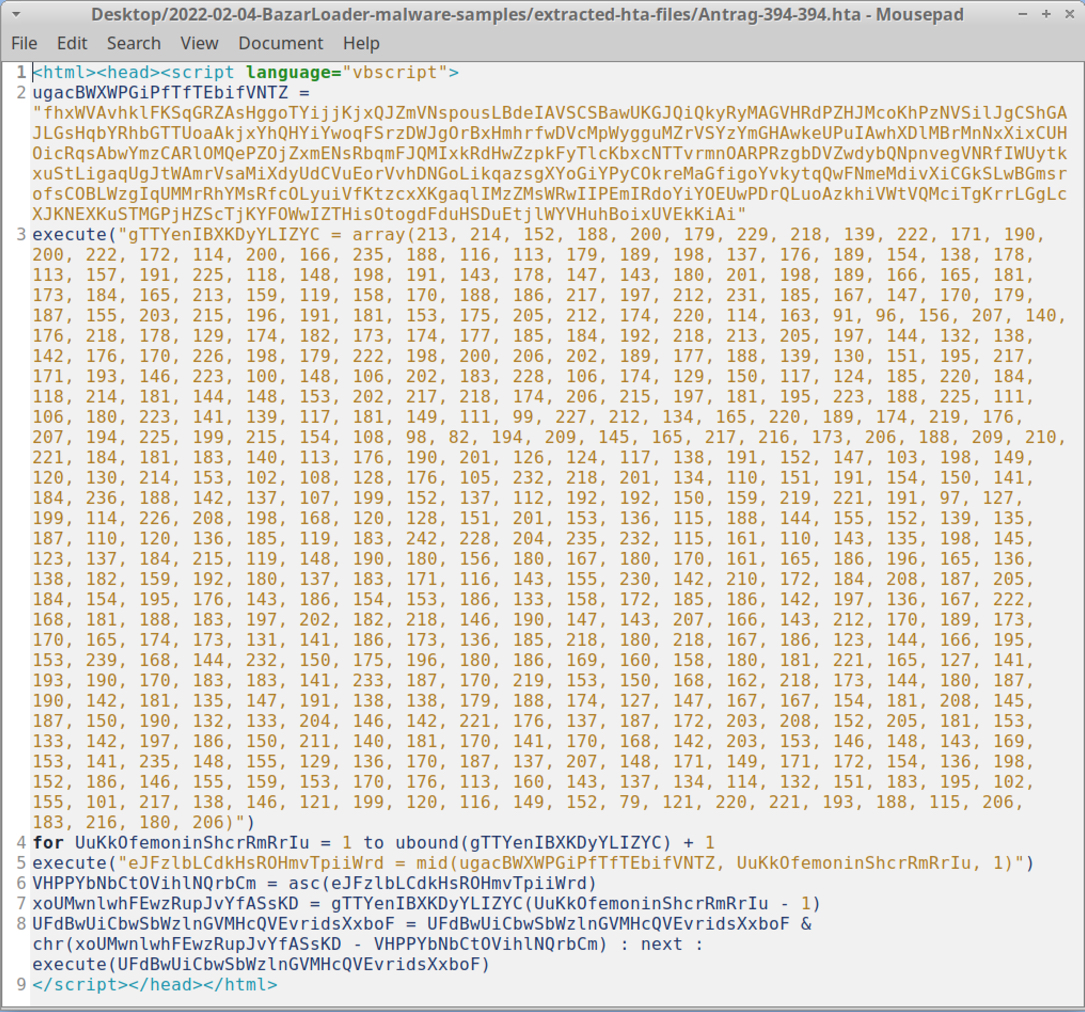Image resolution: width=1085 pixels, height=1012 pixels.
Task: Click the language attribute keyword on line 1
Action: click(288, 73)
